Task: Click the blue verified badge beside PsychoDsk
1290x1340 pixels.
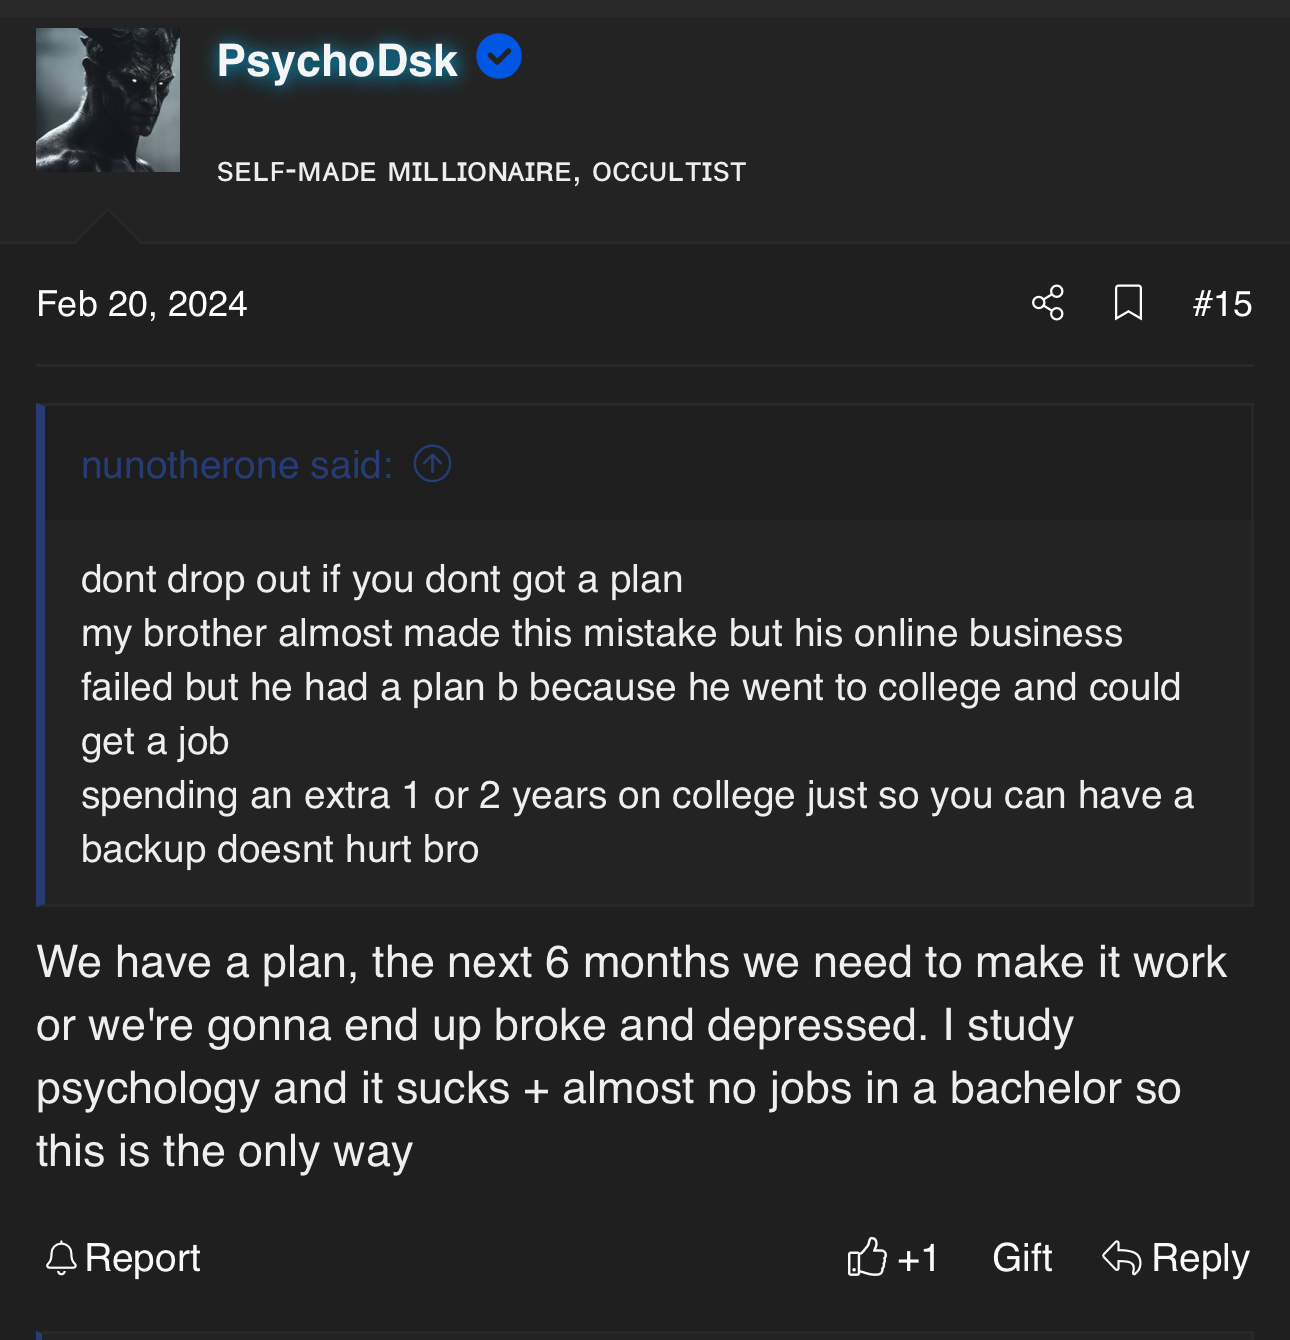Action: [499, 57]
